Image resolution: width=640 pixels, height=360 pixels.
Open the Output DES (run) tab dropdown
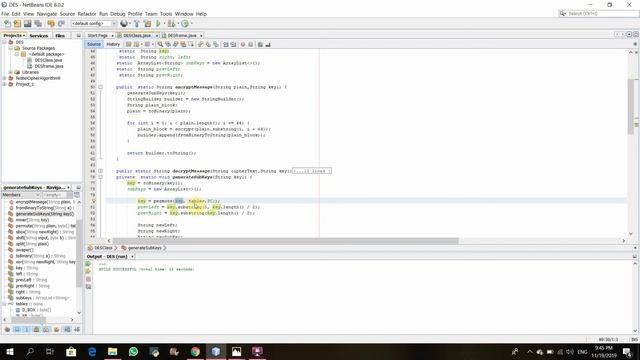tap(132, 256)
